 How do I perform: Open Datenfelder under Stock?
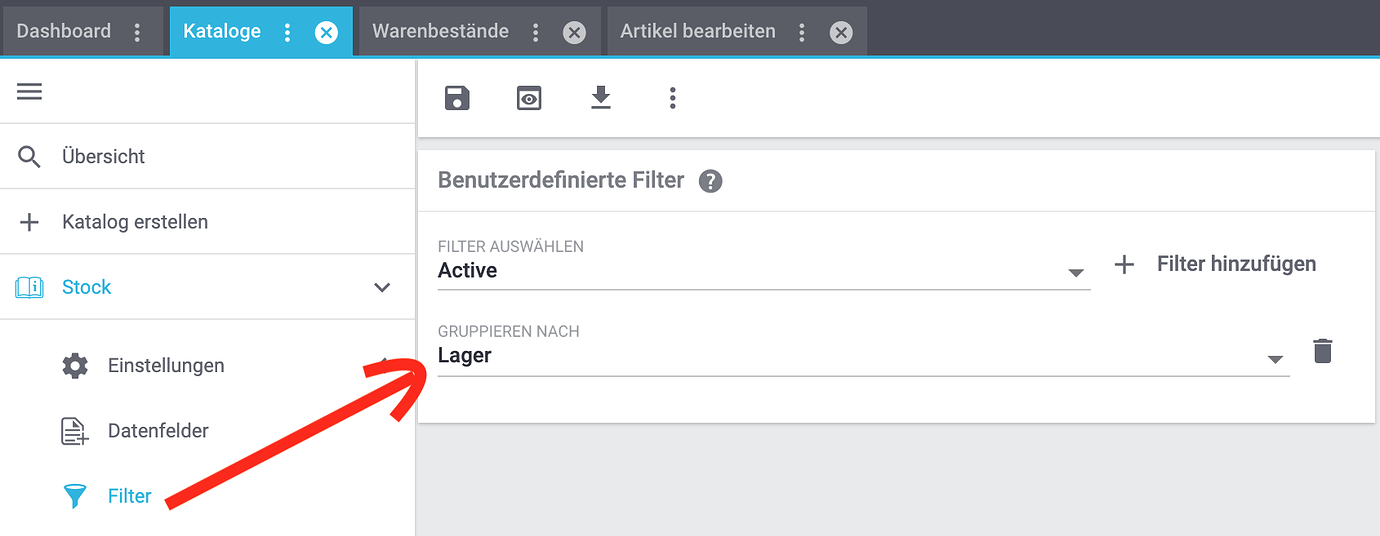(158, 431)
